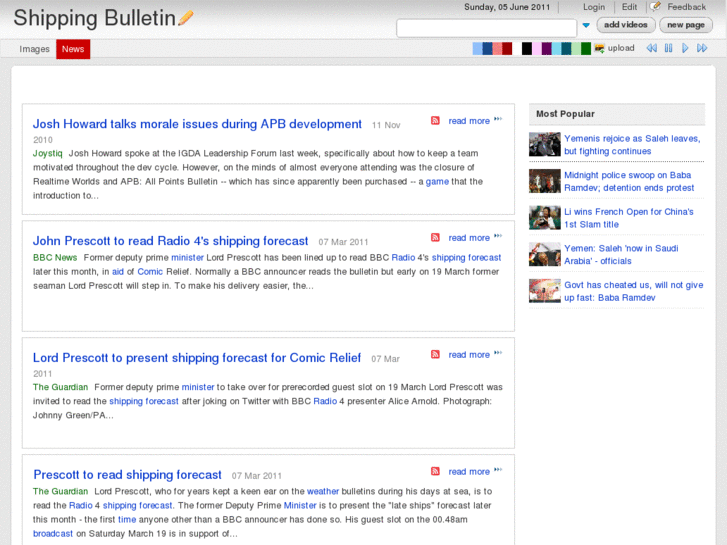Image resolution: width=727 pixels, height=545 pixels.
Task: Click RSS icon on Lord Prescott Comic Relief article
Action: coord(435,355)
